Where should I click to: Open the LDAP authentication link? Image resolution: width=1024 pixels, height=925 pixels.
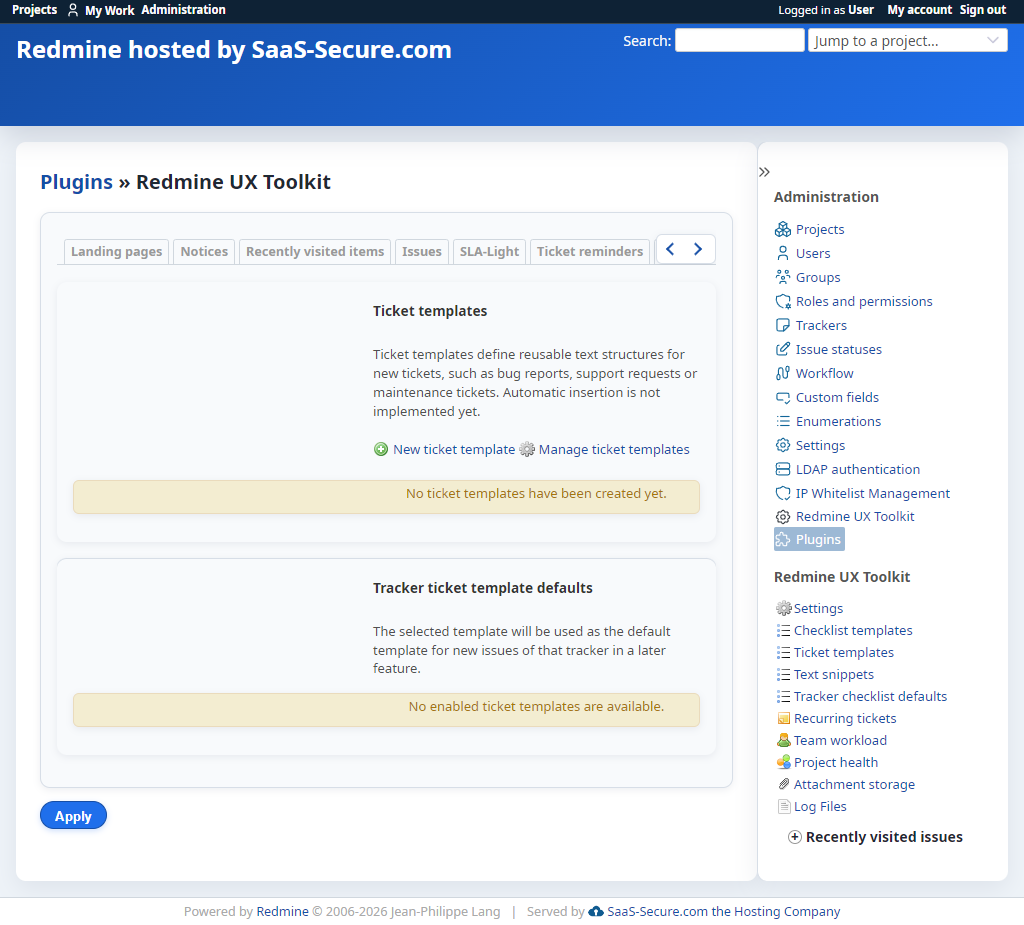(x=857, y=469)
